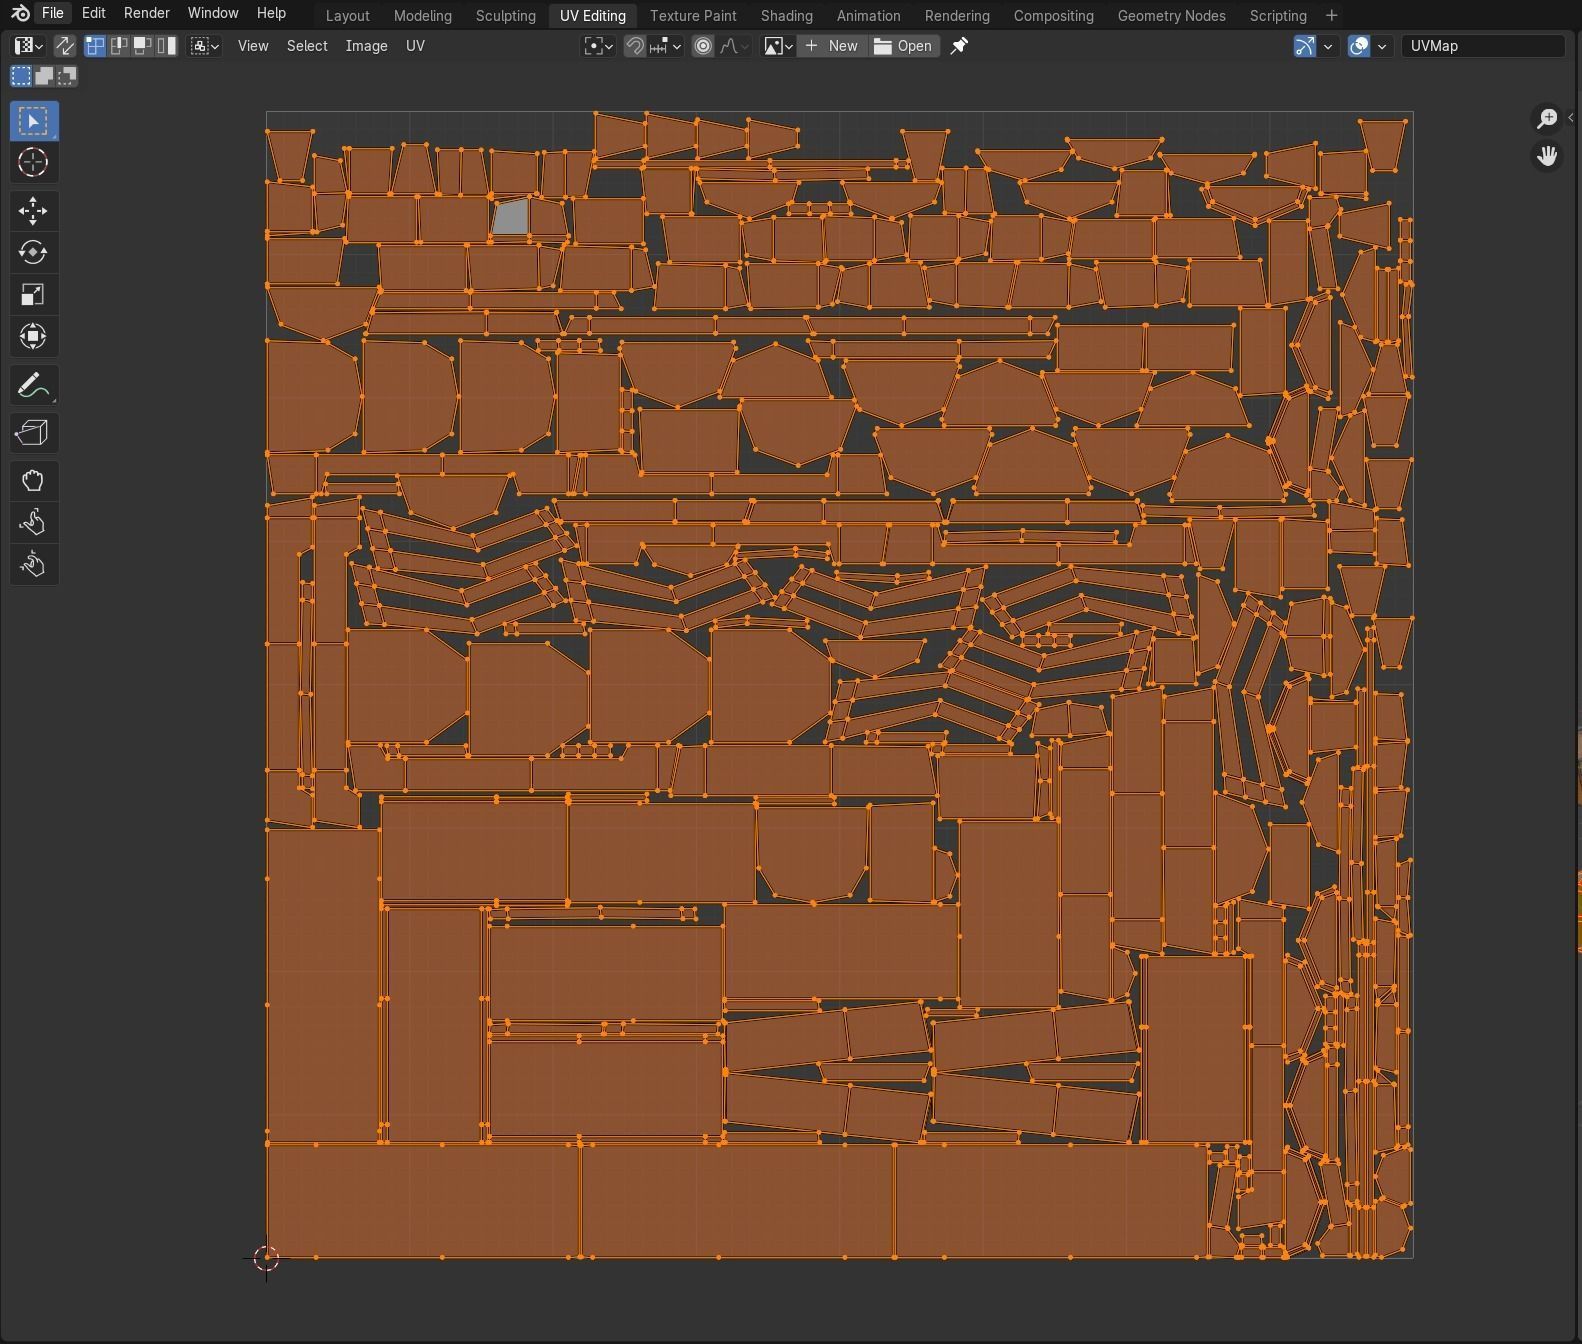Screen dimensions: 1582x1344
Task: Expand gizmo options dropdown arrow
Action: point(1328,46)
